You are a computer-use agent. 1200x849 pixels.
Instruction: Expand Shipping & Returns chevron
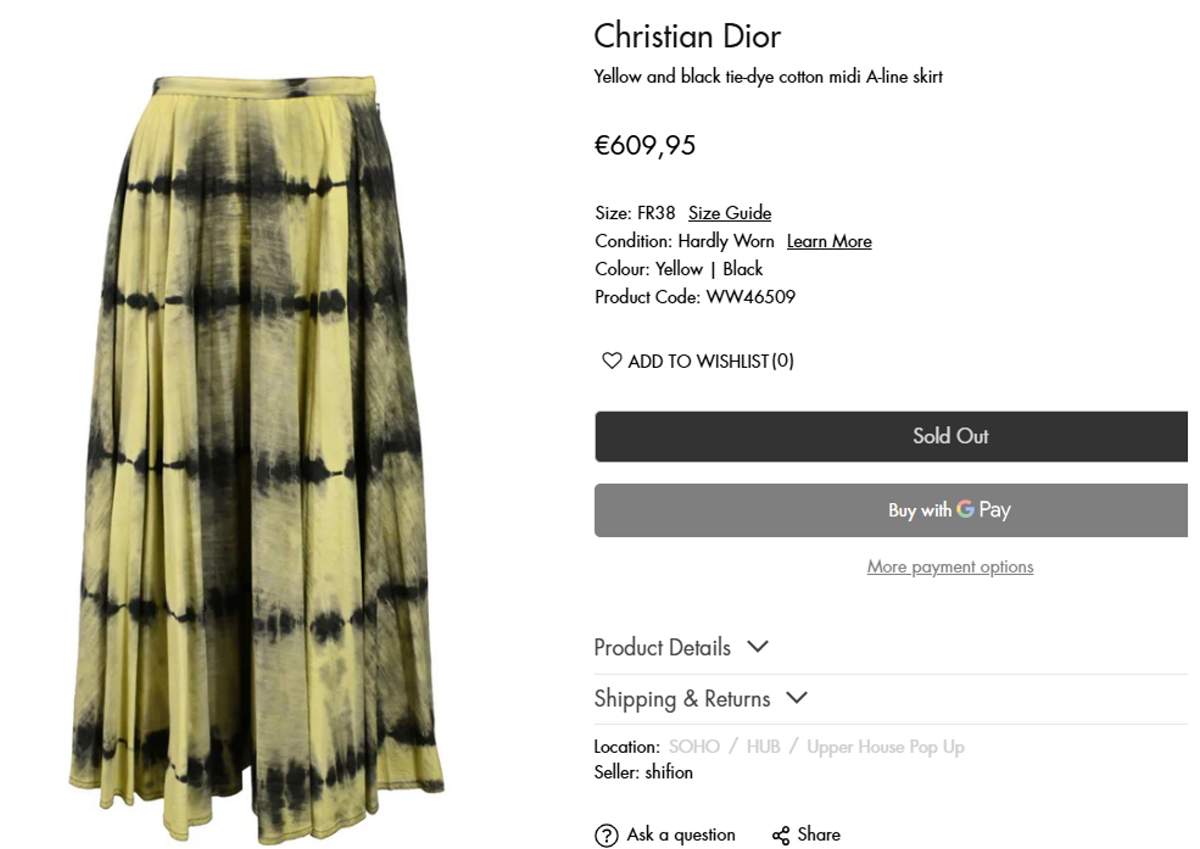click(x=797, y=697)
